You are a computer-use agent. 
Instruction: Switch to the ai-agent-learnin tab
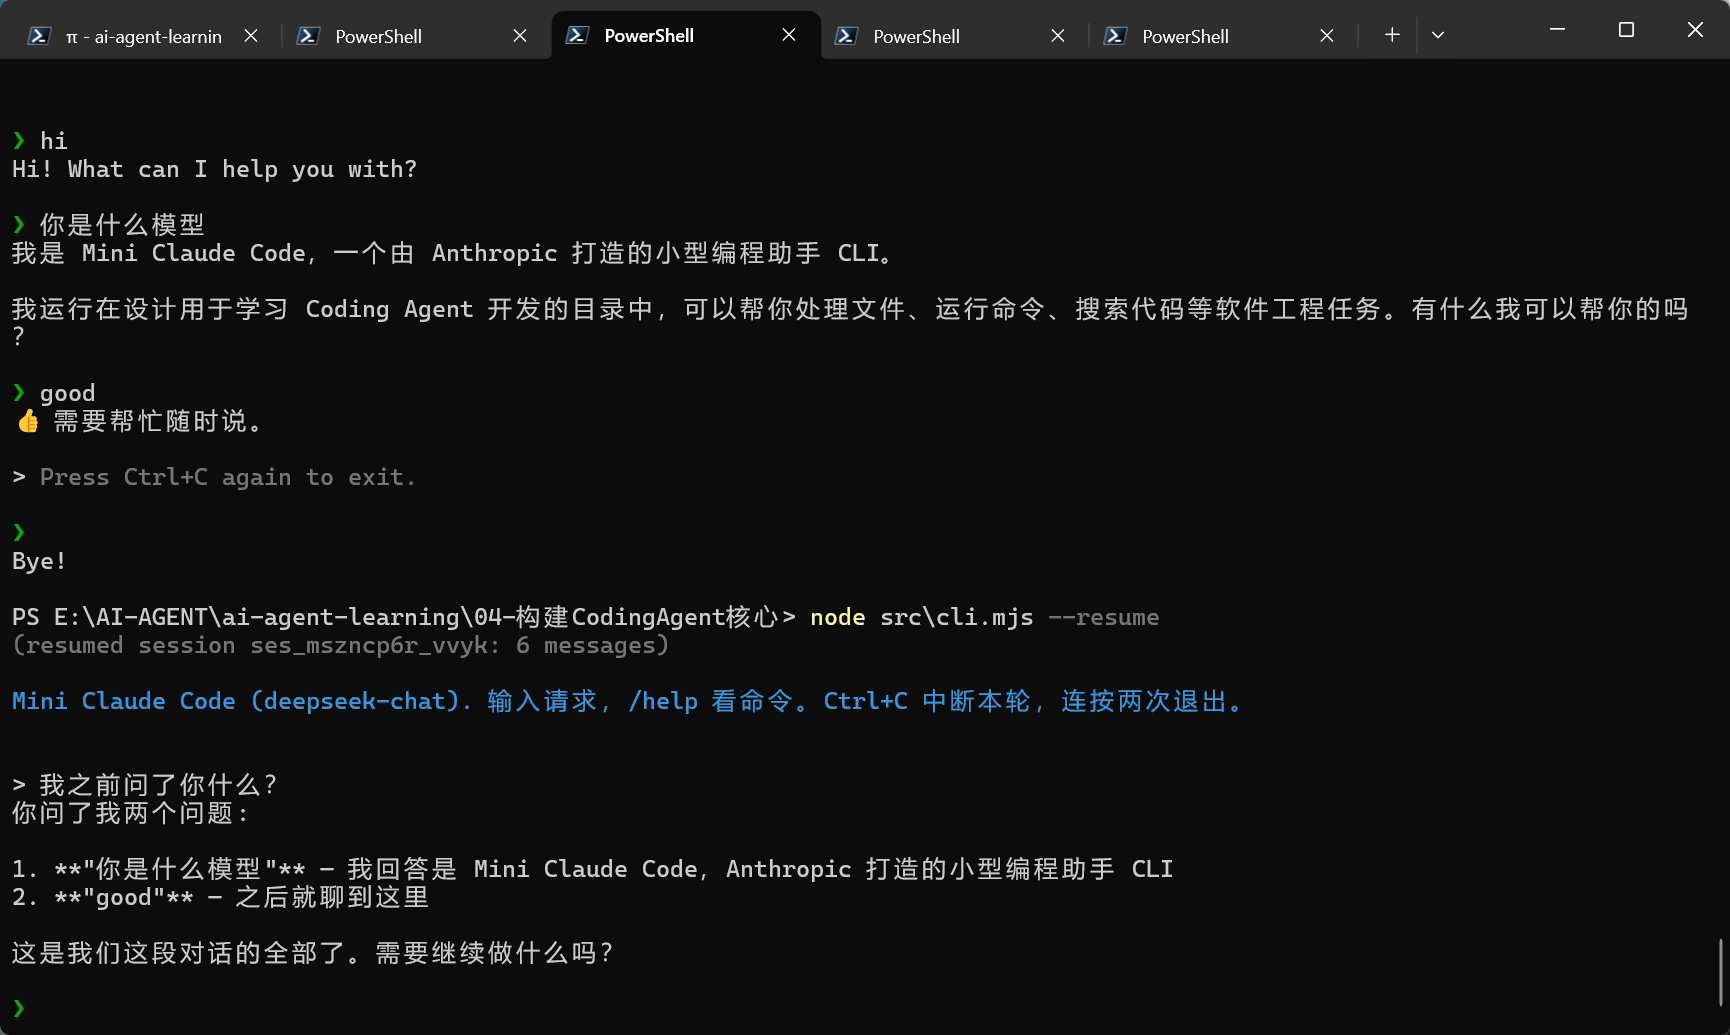tap(144, 36)
